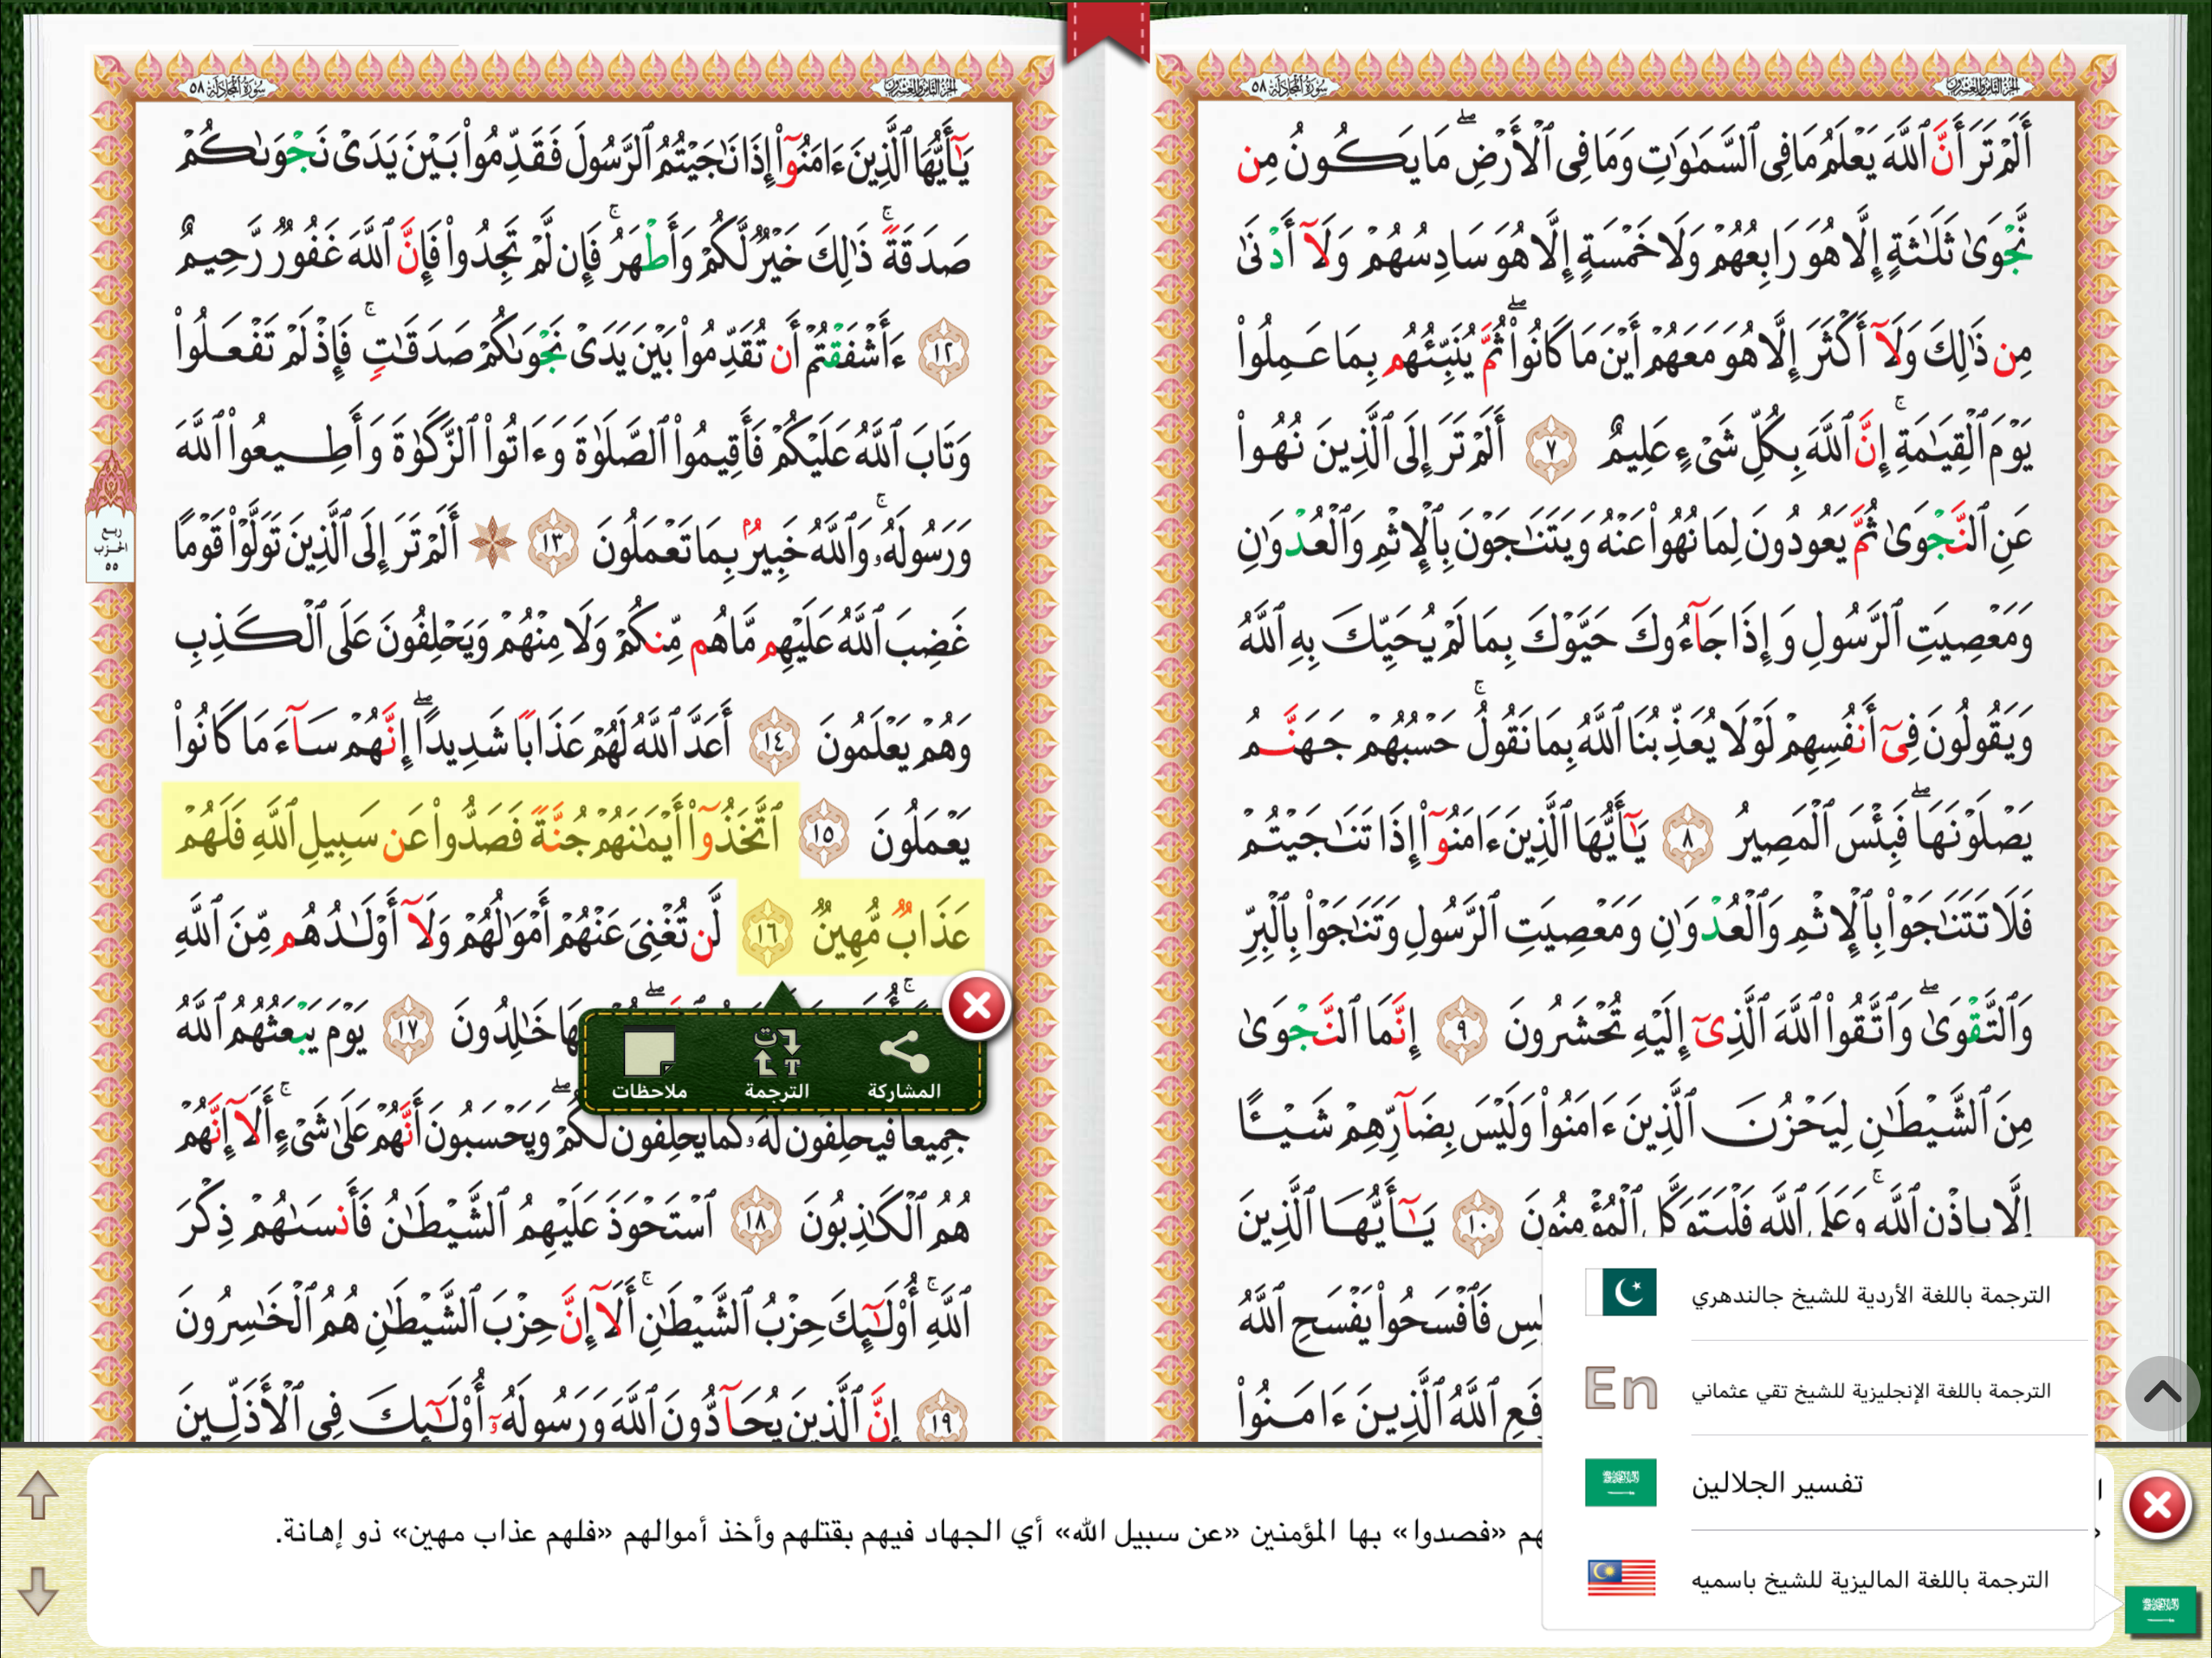
Task: Tap verse marker ١٢
Action: (x=943, y=353)
